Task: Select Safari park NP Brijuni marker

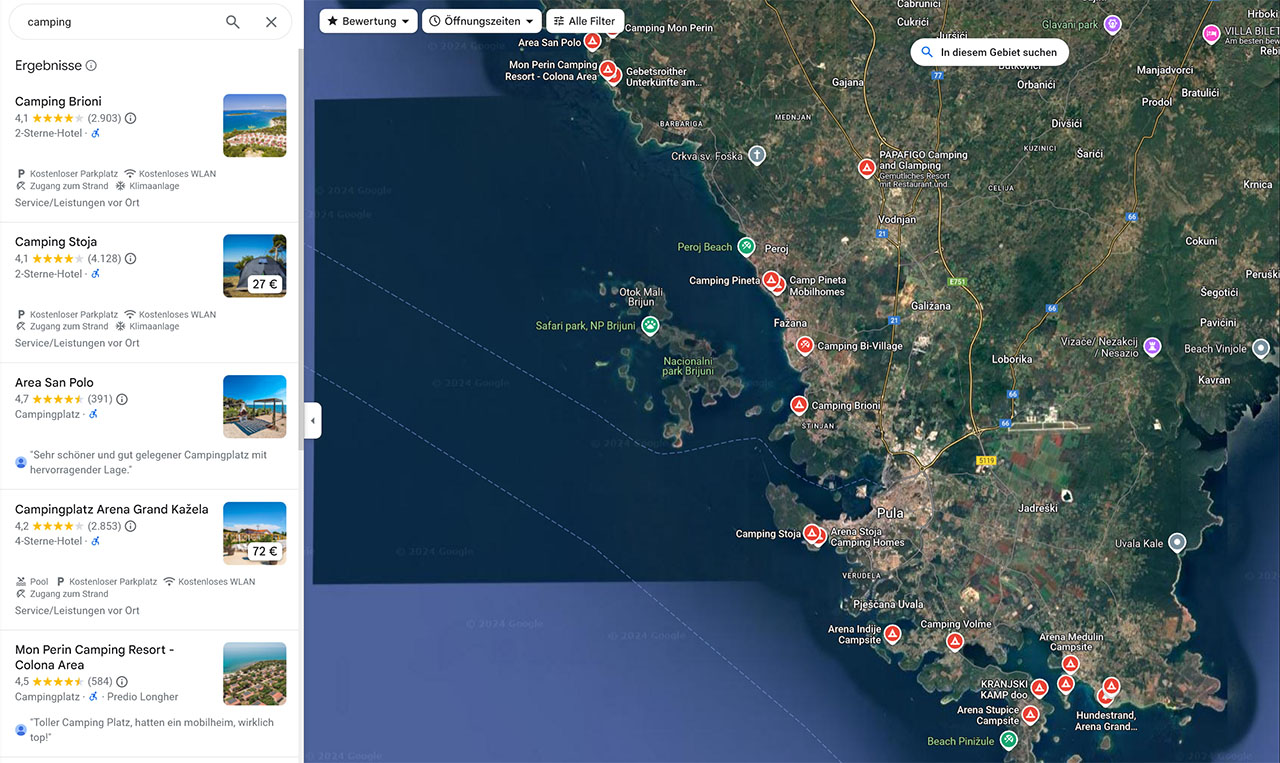Action: [x=651, y=325]
